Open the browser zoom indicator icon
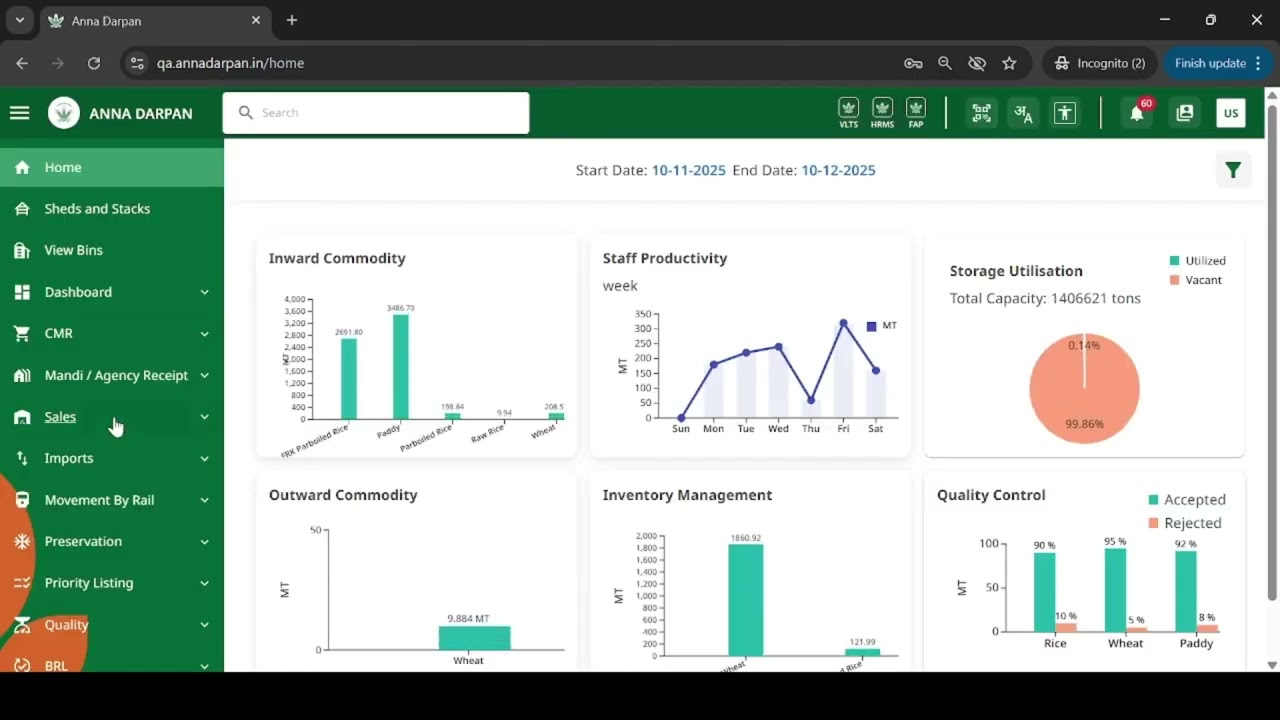 [945, 63]
